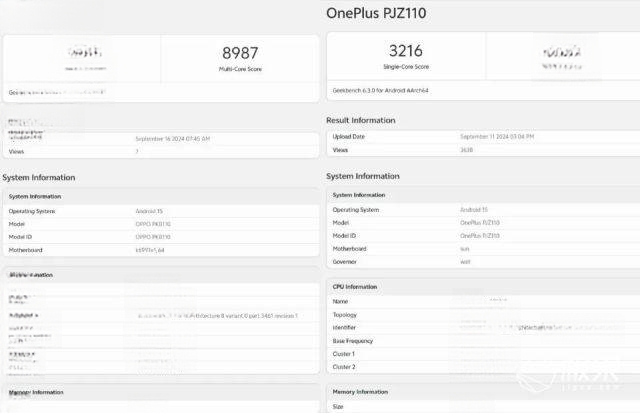Viewport: 640px width, 413px height.
Task: Click large 'System Information' heading above the OnePlus table
Action: (363, 176)
